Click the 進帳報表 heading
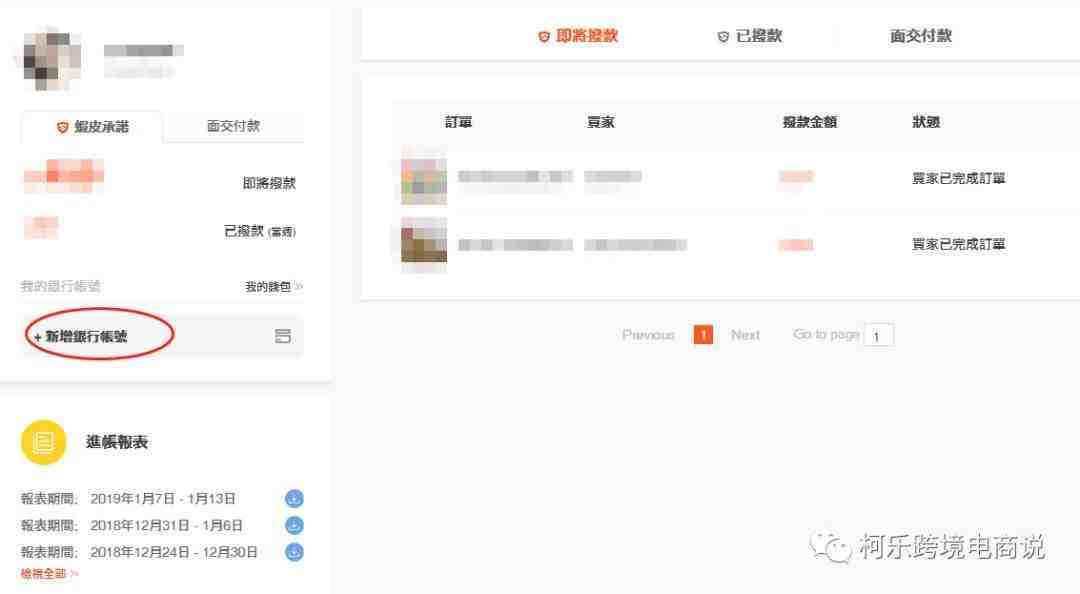This screenshot has width=1080, height=594. [117, 442]
